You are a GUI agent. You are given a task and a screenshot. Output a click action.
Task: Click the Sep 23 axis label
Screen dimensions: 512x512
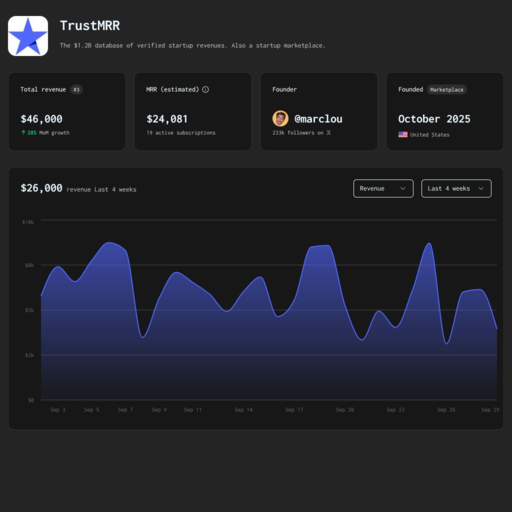[x=396, y=409]
